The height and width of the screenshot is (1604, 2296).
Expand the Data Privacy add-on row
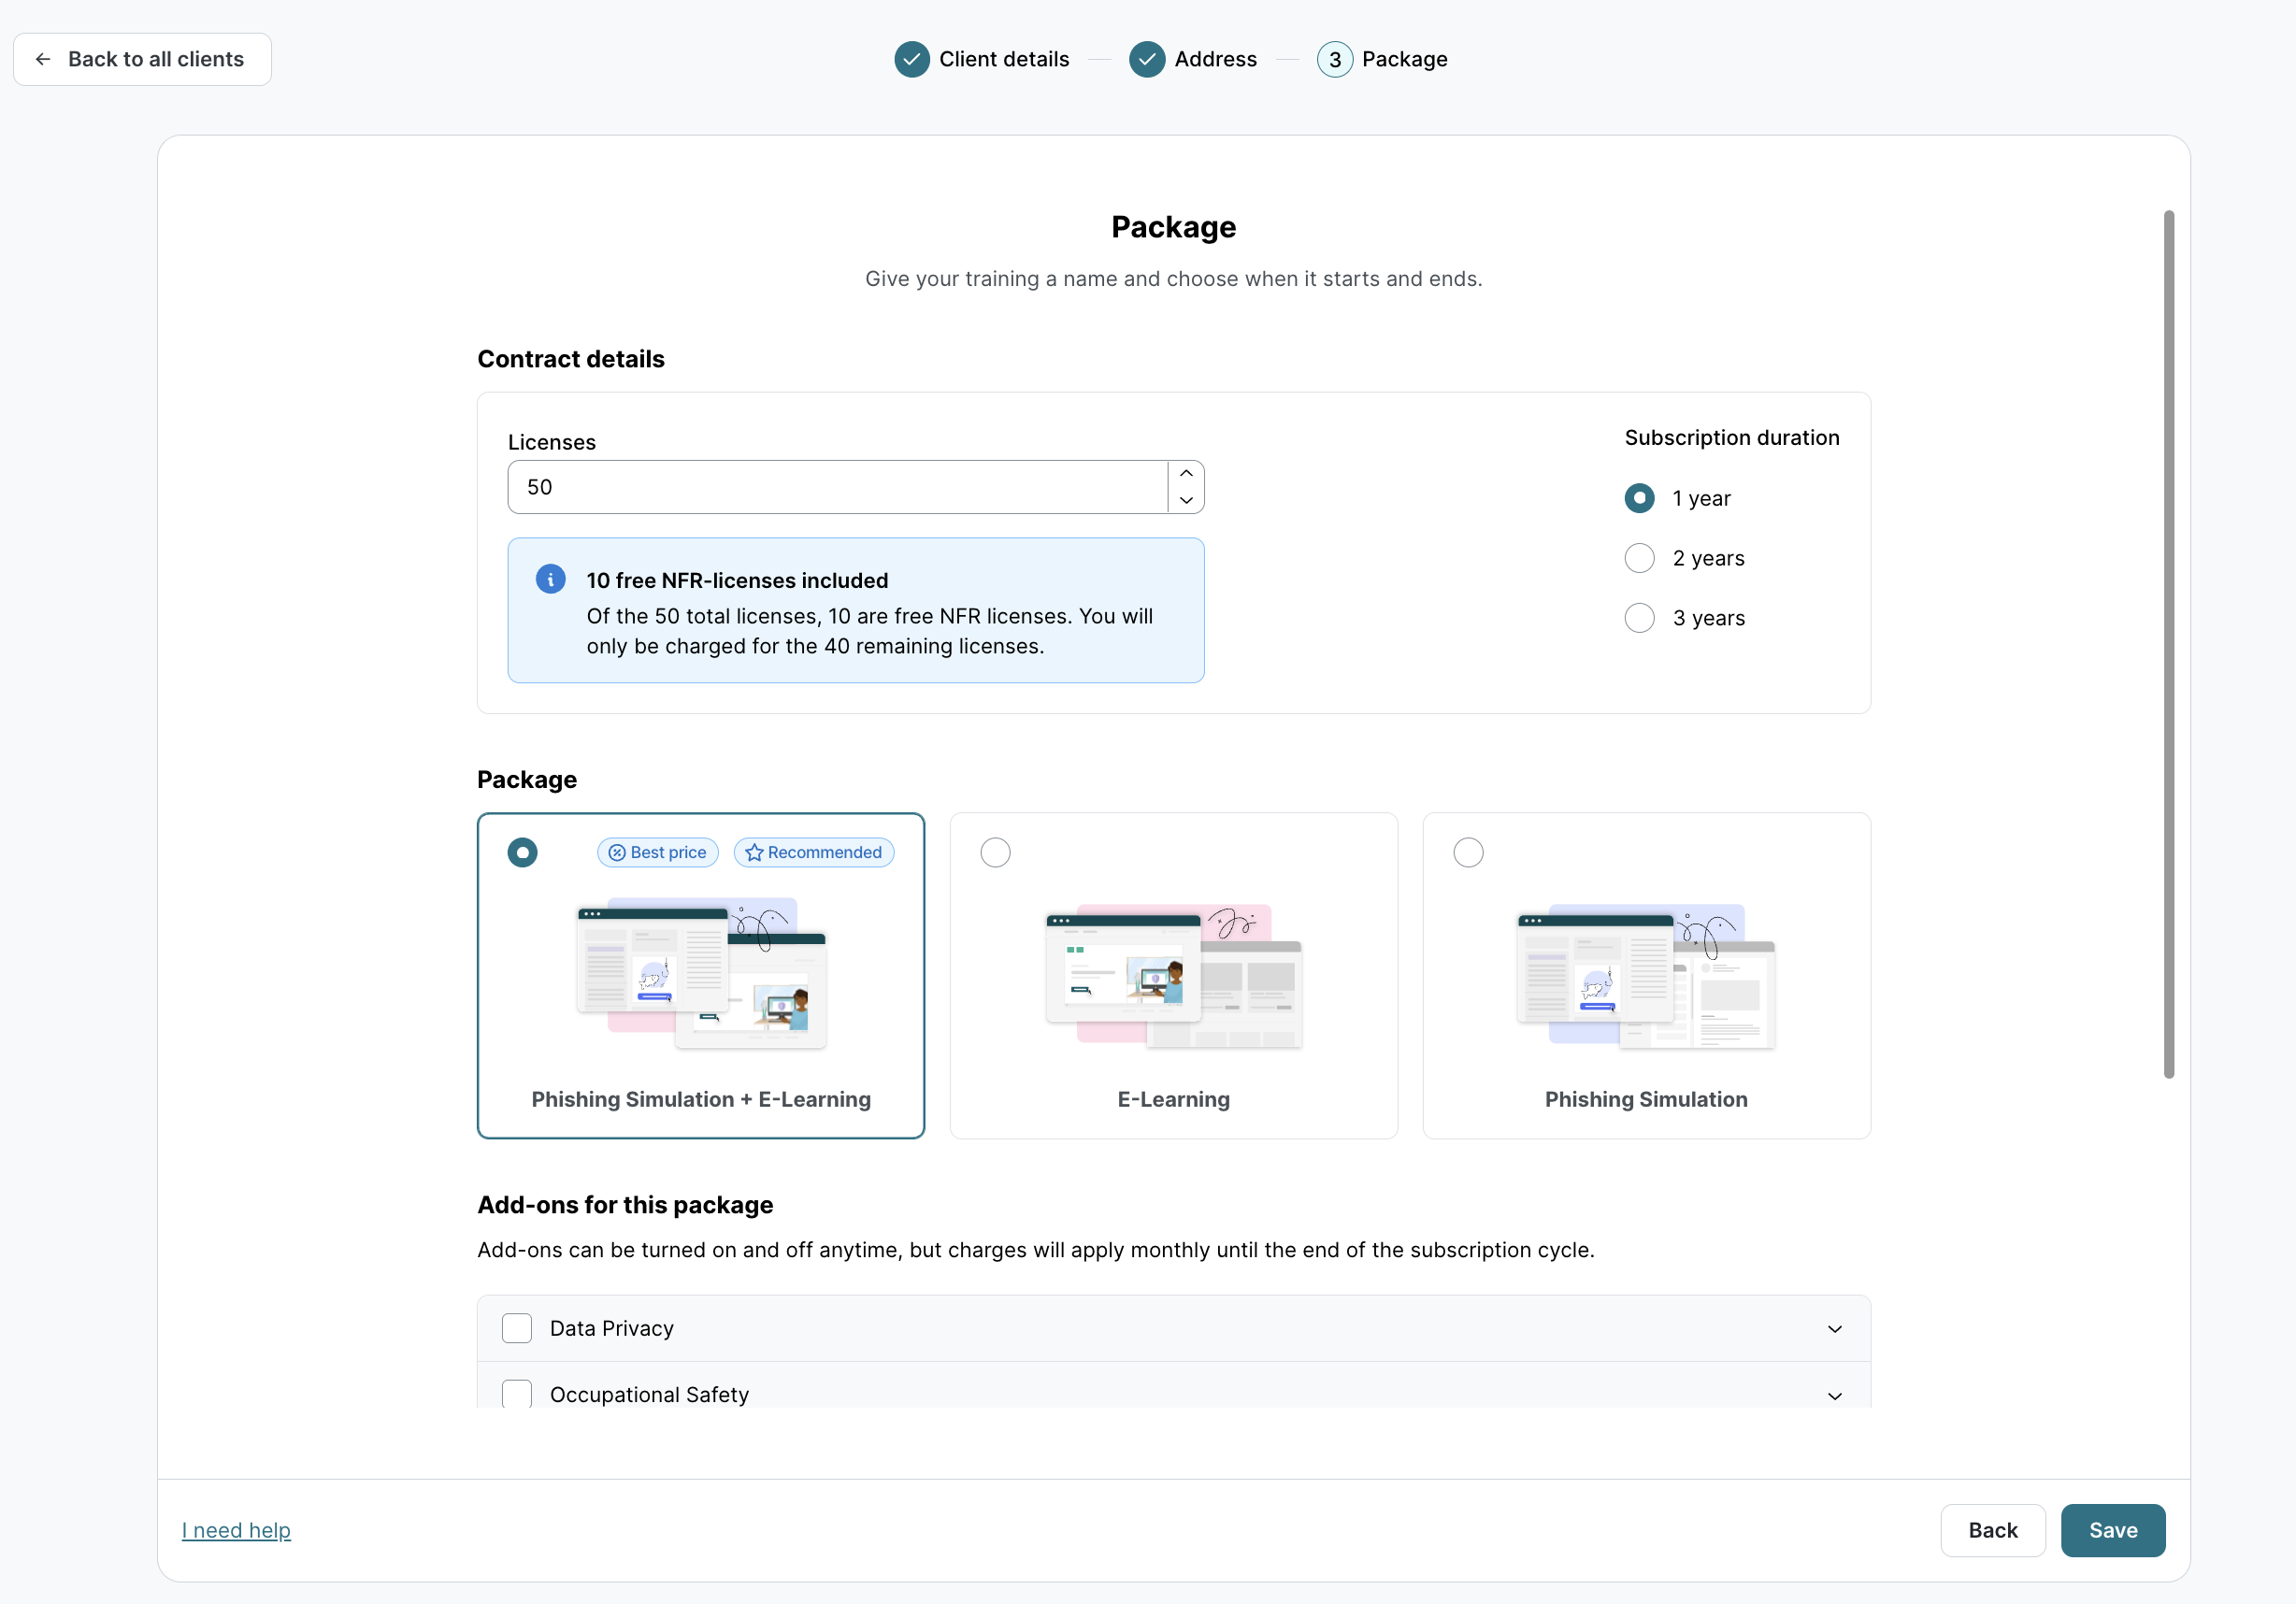click(1834, 1328)
